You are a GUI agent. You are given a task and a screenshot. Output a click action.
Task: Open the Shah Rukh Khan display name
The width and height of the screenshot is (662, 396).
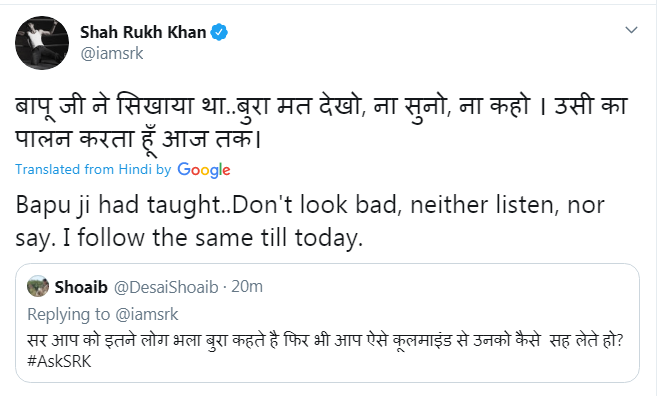(x=143, y=32)
